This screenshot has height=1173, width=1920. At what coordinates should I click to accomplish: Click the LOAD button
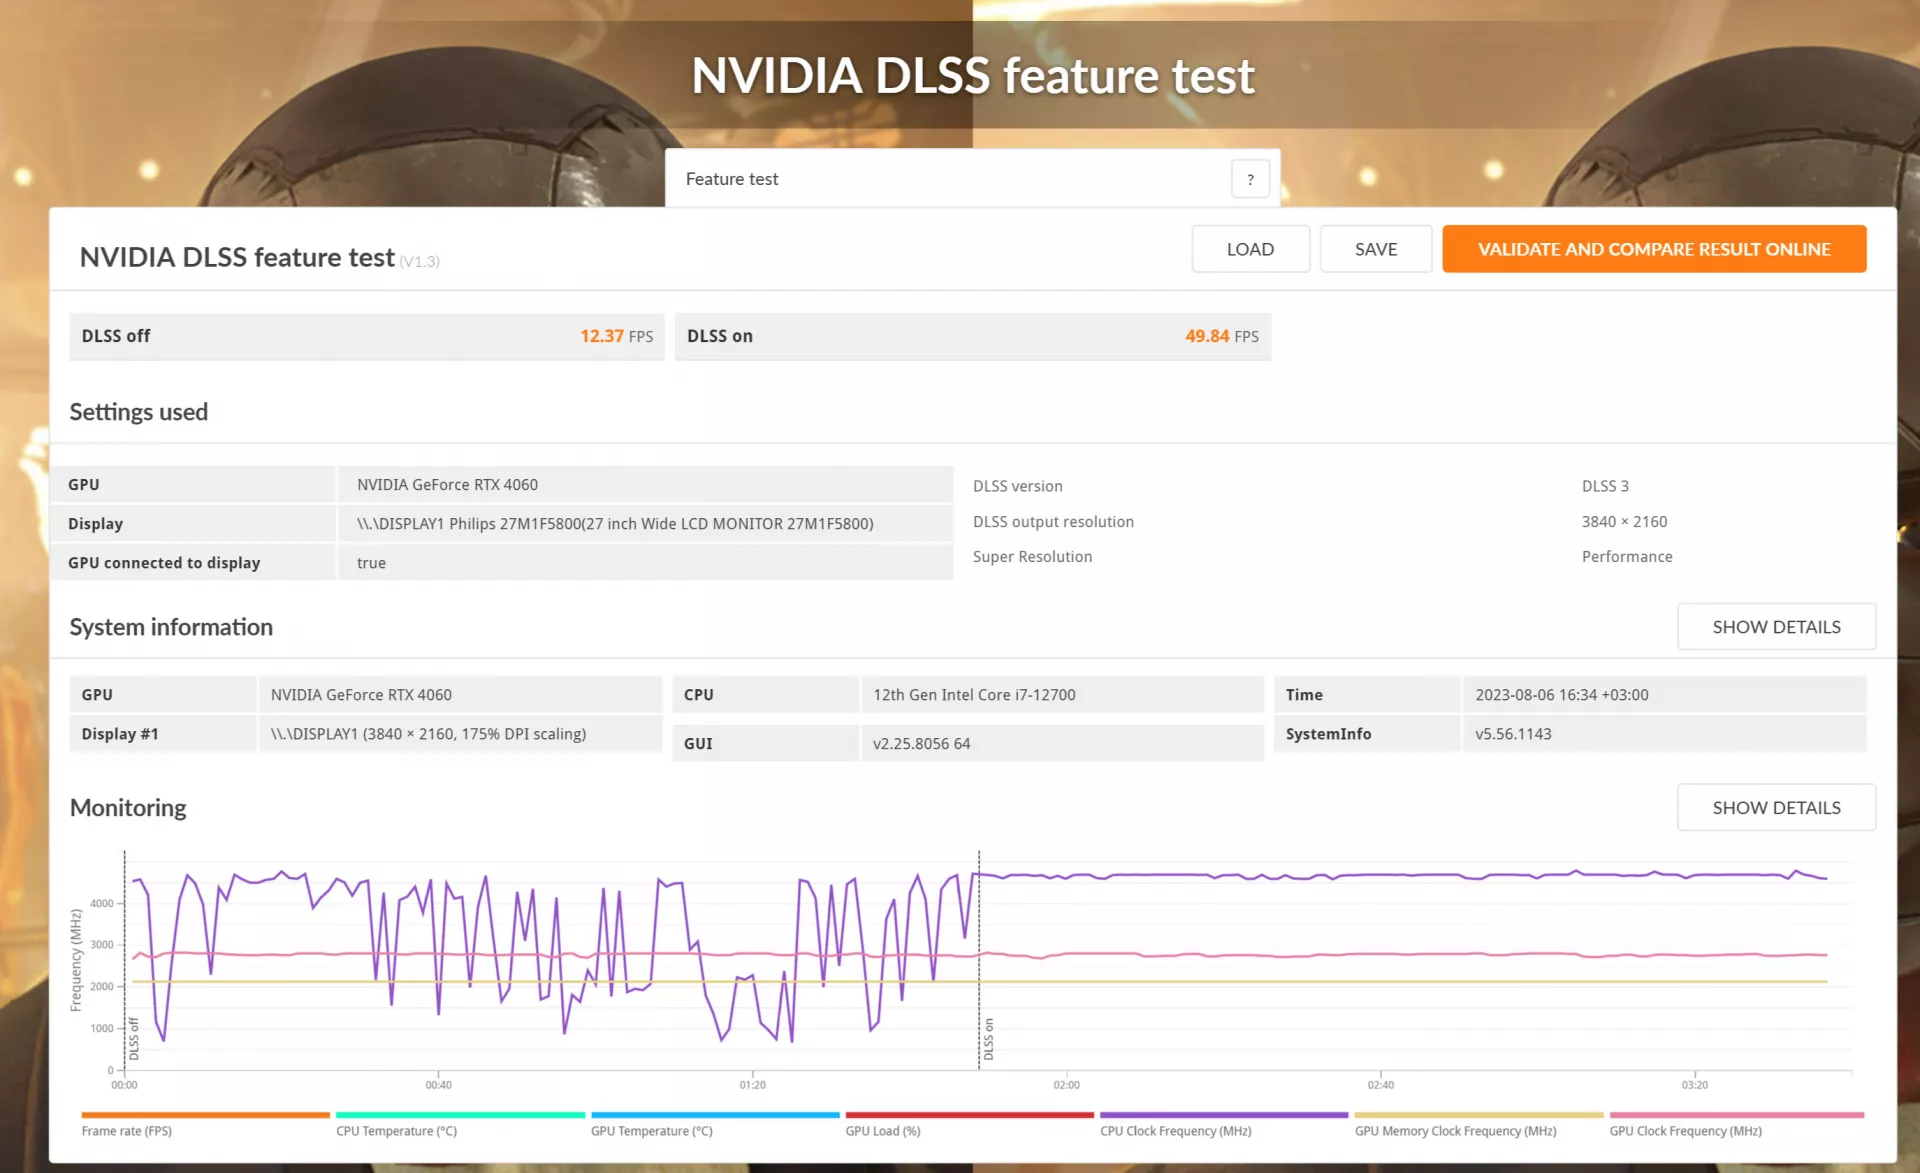(1250, 249)
